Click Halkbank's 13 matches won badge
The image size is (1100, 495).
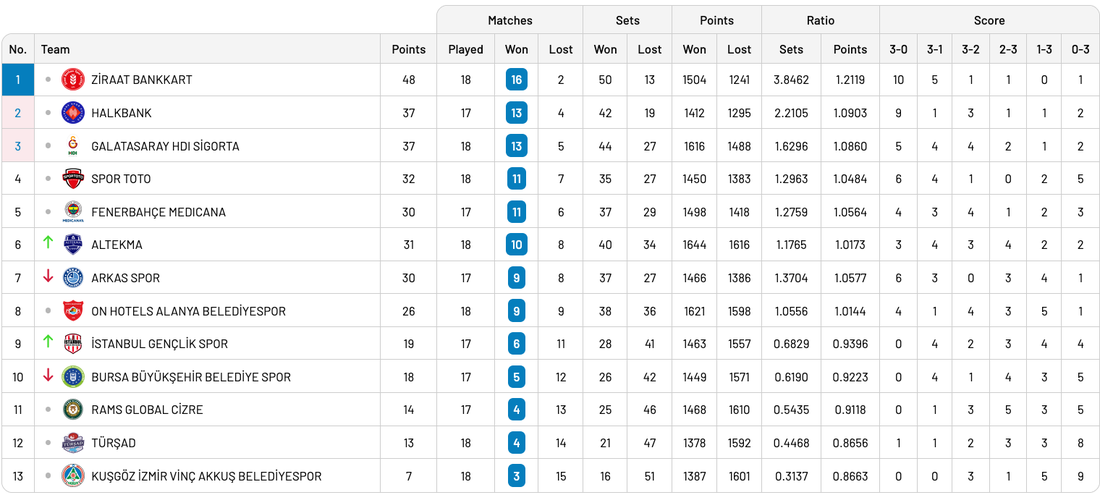517,113
